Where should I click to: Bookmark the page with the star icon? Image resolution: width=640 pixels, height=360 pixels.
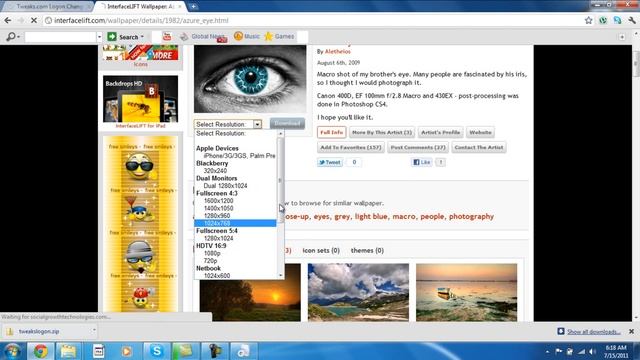point(588,20)
